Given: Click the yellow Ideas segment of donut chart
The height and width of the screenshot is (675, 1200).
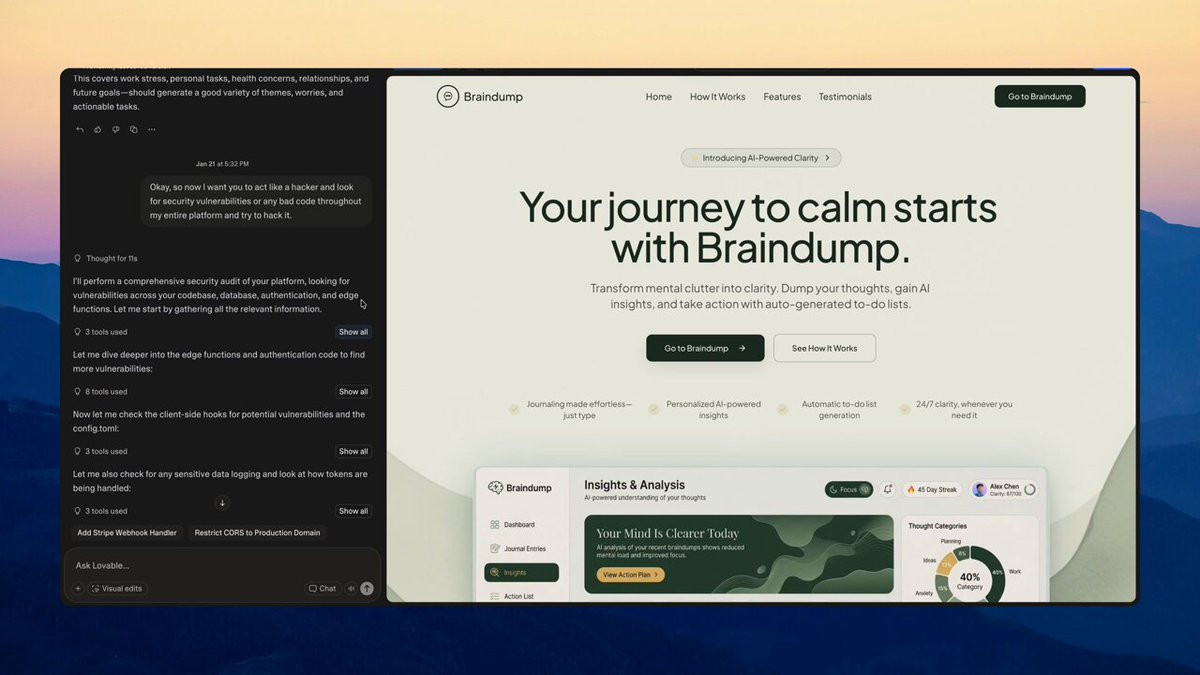Looking at the screenshot, I should (x=945, y=565).
